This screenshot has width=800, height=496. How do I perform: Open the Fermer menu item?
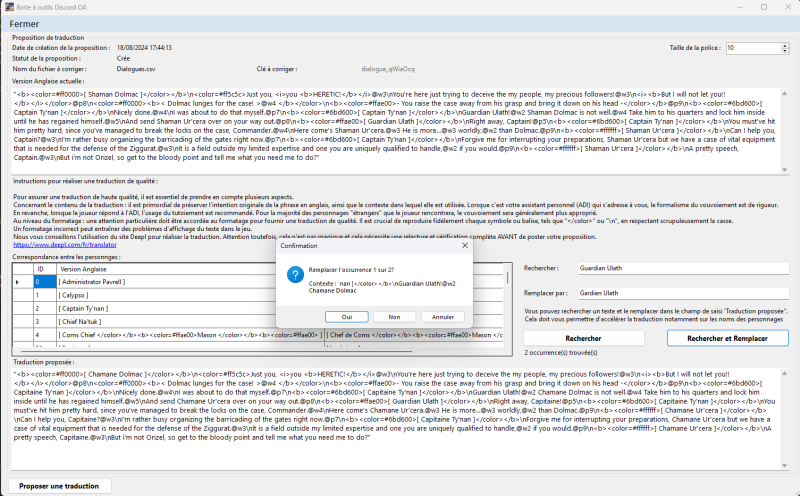pos(24,24)
